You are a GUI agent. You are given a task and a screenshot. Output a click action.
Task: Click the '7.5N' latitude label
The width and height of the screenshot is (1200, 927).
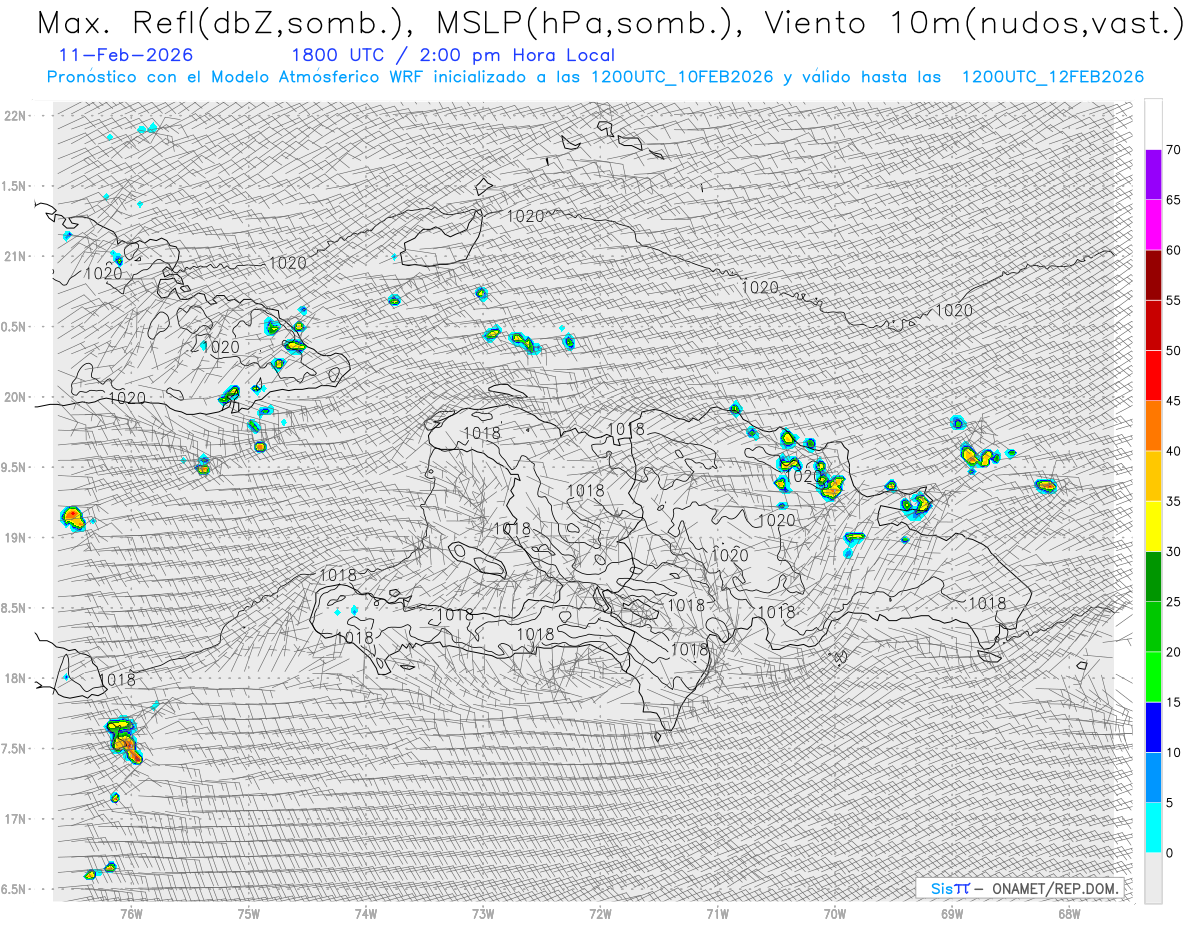[15, 749]
